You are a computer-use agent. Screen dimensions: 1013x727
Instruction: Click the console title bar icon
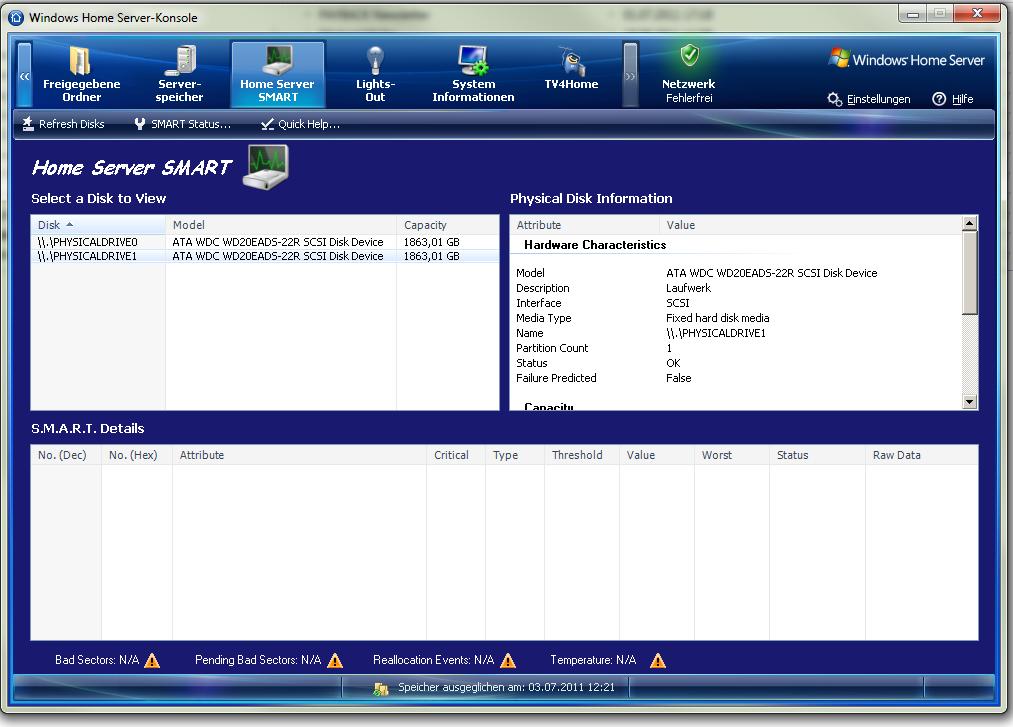coord(17,17)
